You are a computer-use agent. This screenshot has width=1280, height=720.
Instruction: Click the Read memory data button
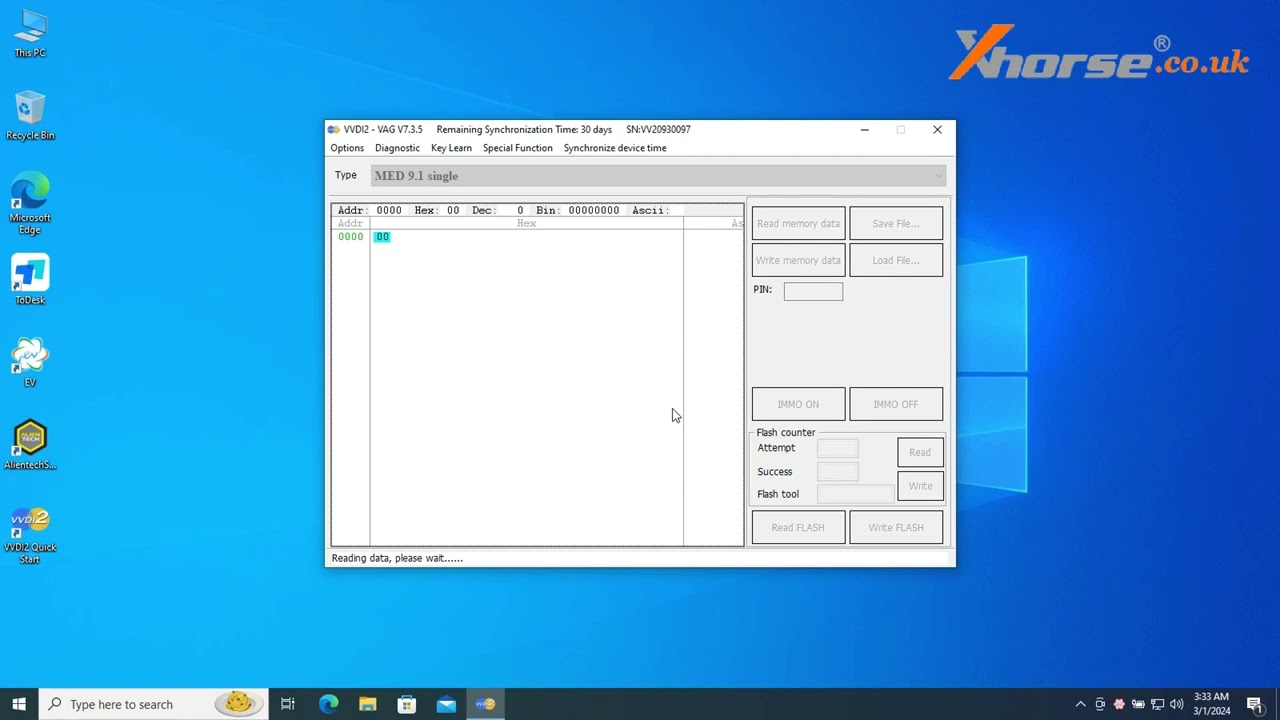click(x=798, y=224)
